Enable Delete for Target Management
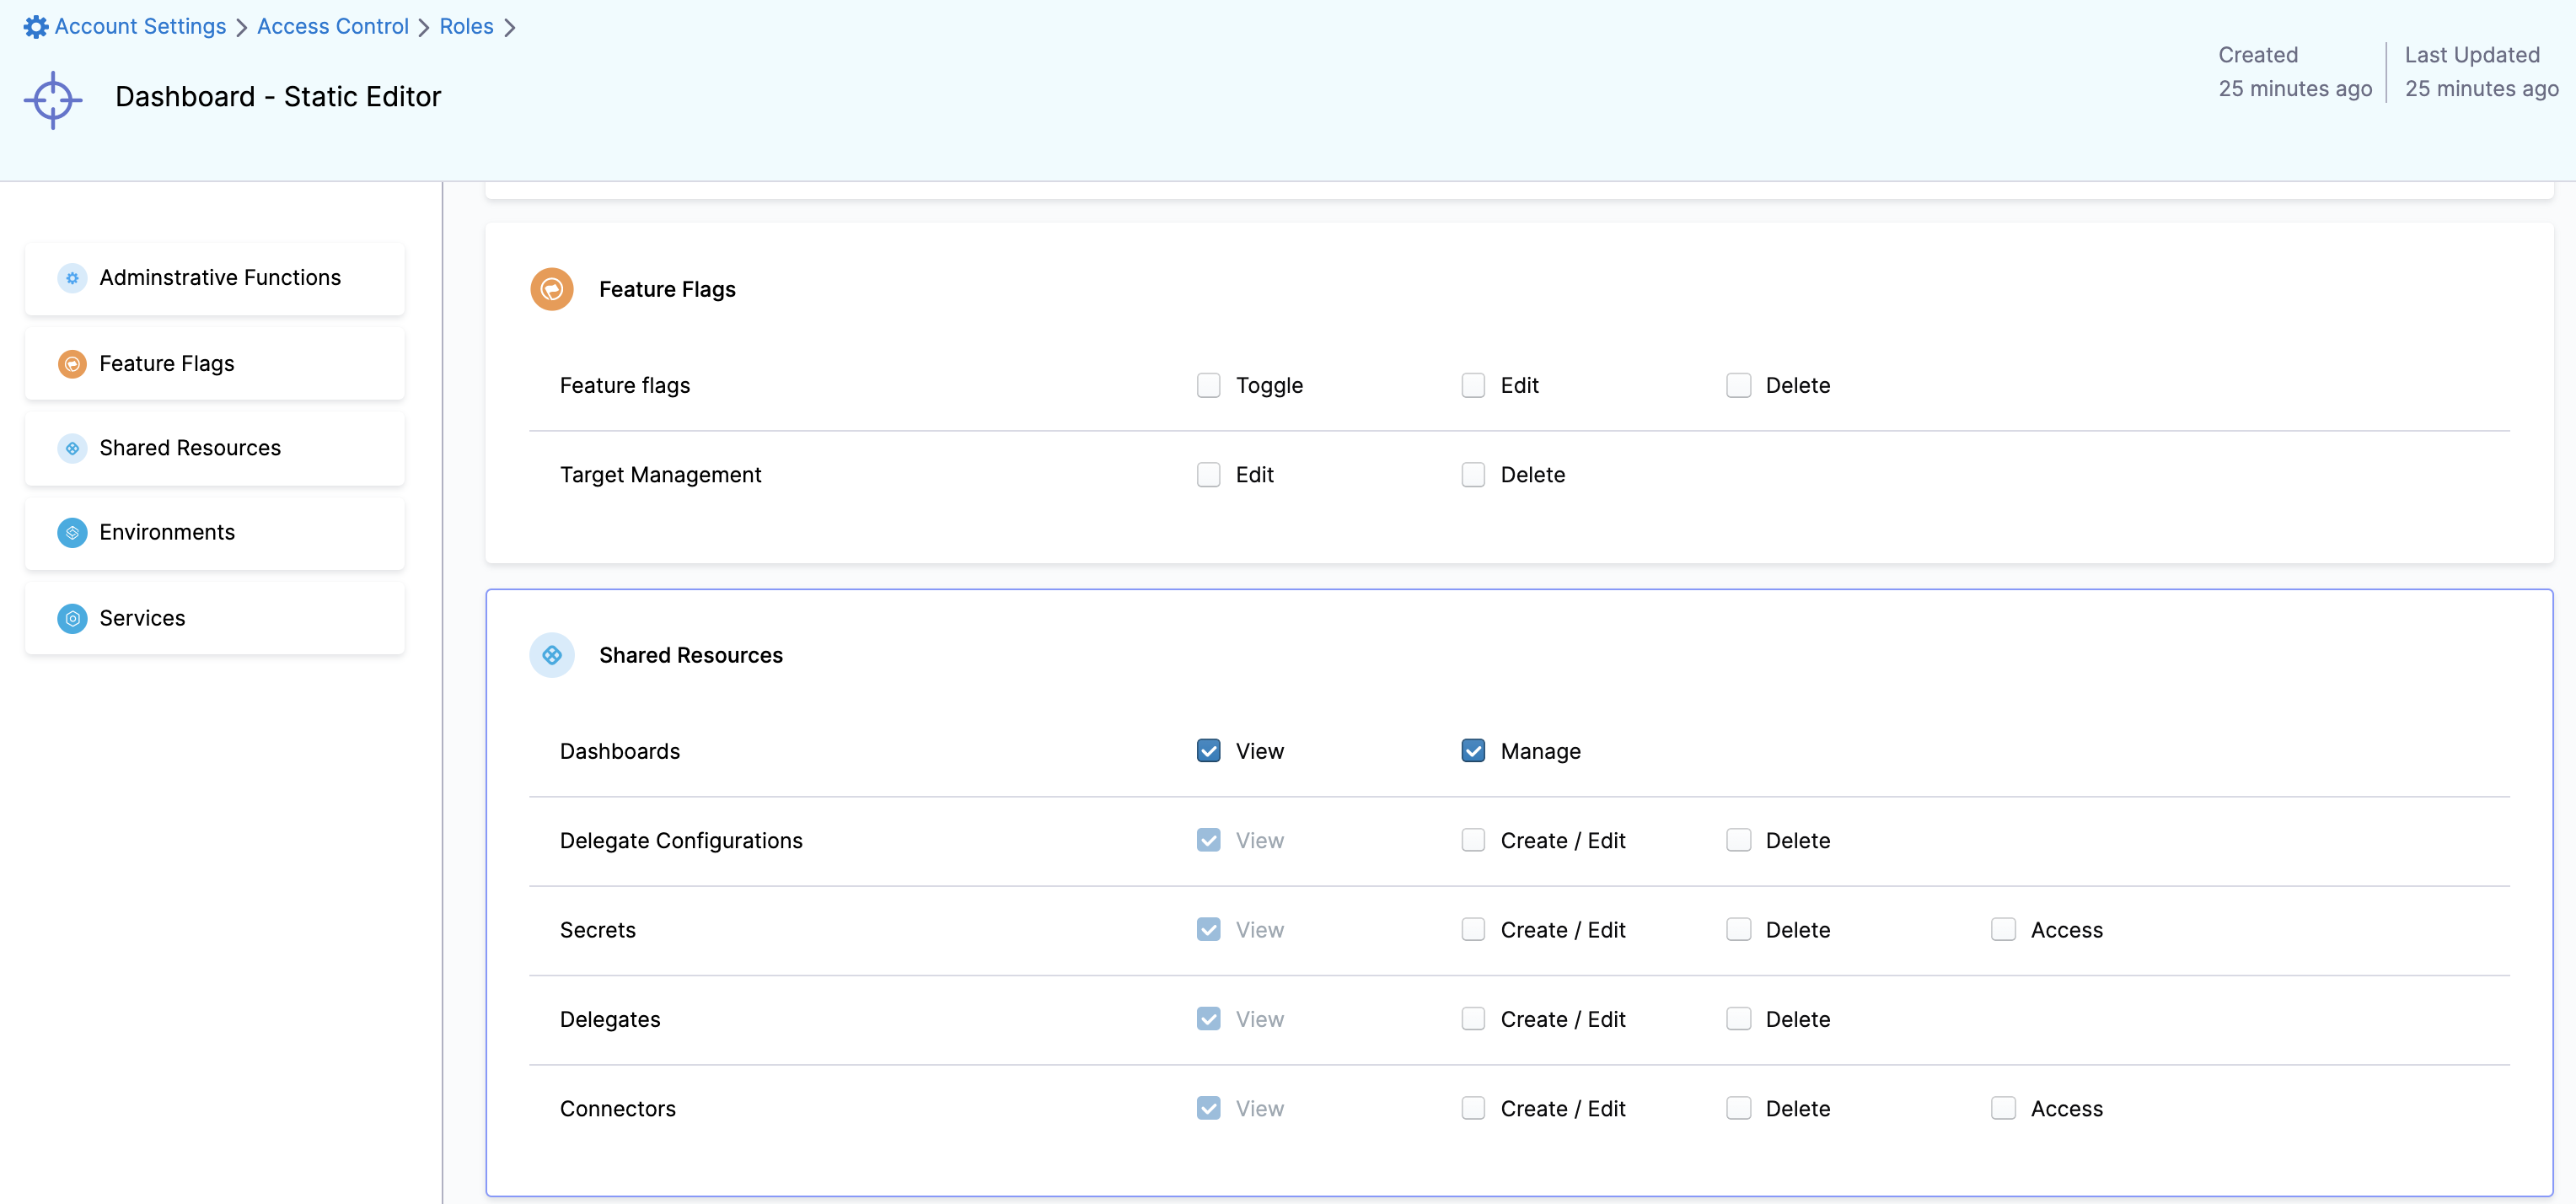Viewport: 2576px width, 1204px height. [x=1473, y=475]
